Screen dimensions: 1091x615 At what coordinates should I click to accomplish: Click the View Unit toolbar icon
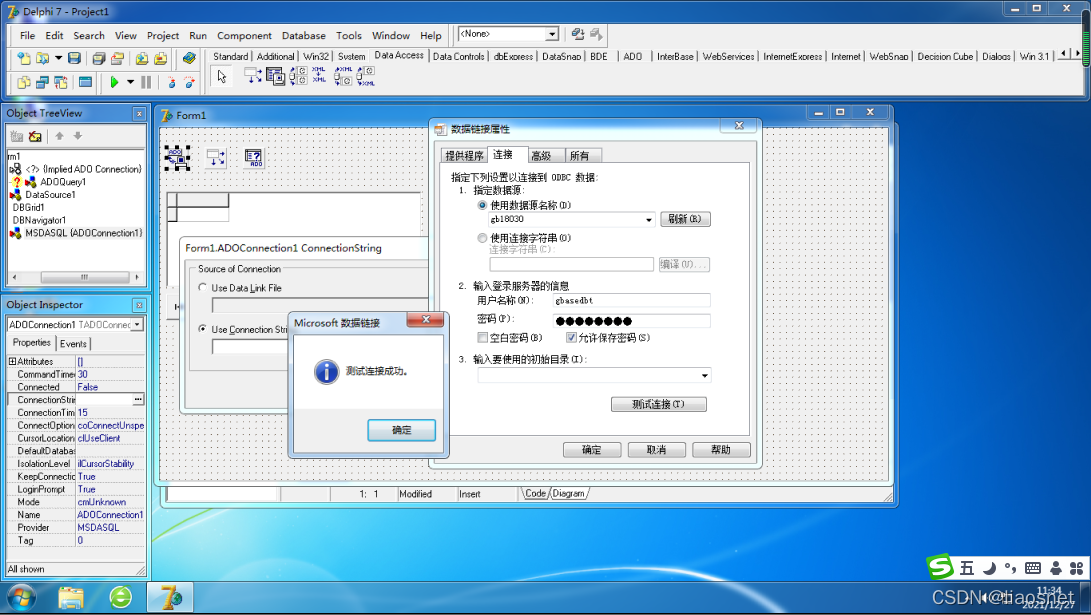point(24,82)
